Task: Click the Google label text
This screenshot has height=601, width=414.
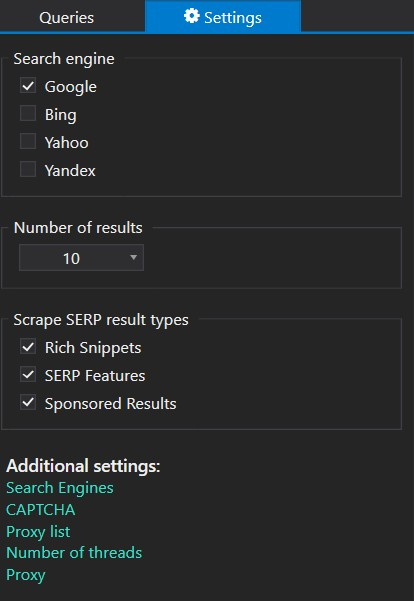Action: coord(71,87)
